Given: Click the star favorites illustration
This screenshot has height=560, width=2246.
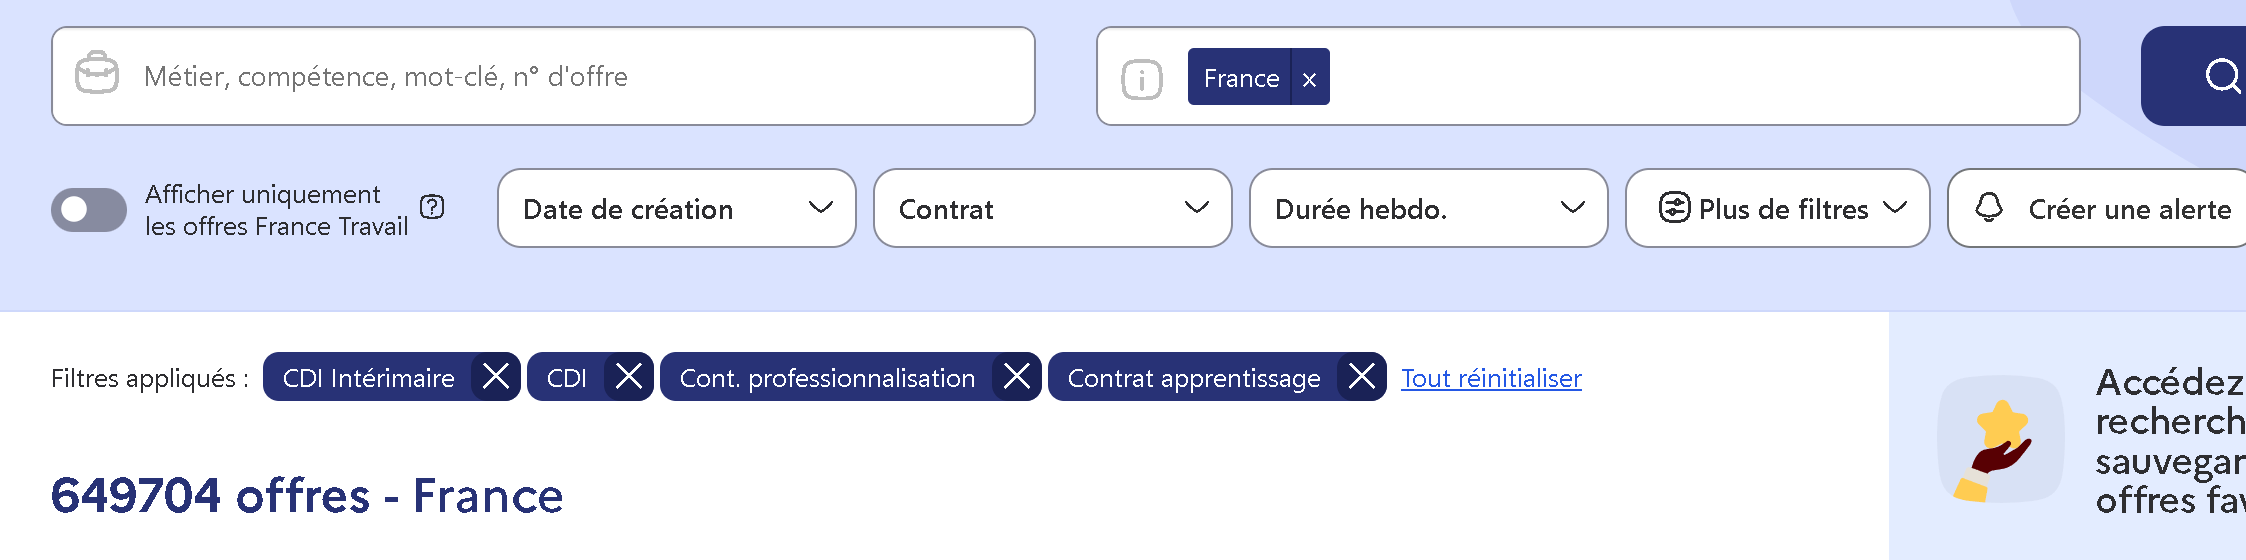Looking at the screenshot, I should [2000, 440].
